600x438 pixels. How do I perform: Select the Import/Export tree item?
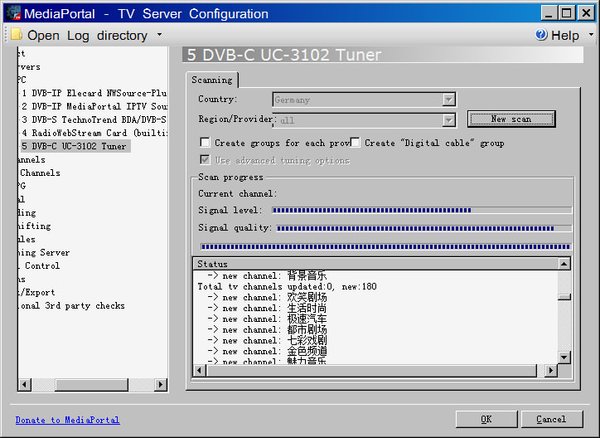(x=36, y=293)
